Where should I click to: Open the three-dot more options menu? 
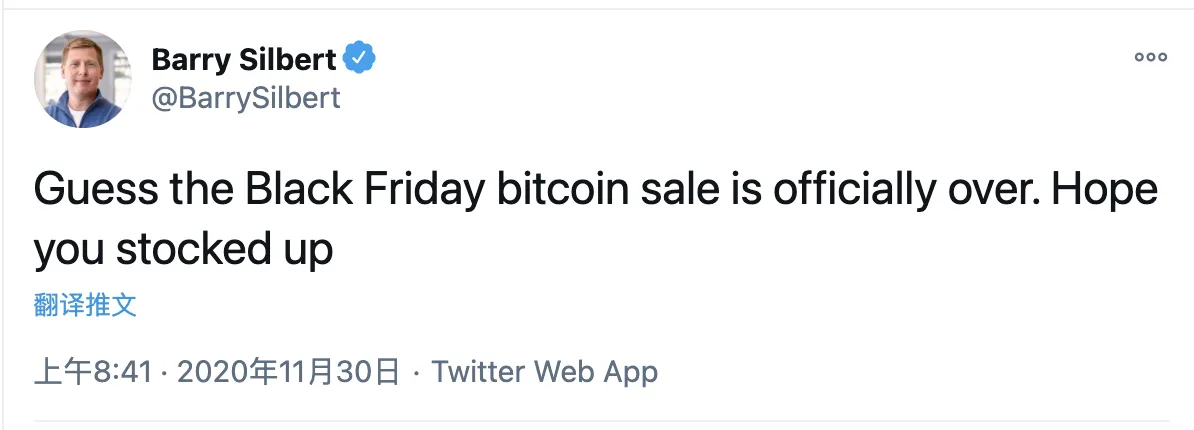1151,58
